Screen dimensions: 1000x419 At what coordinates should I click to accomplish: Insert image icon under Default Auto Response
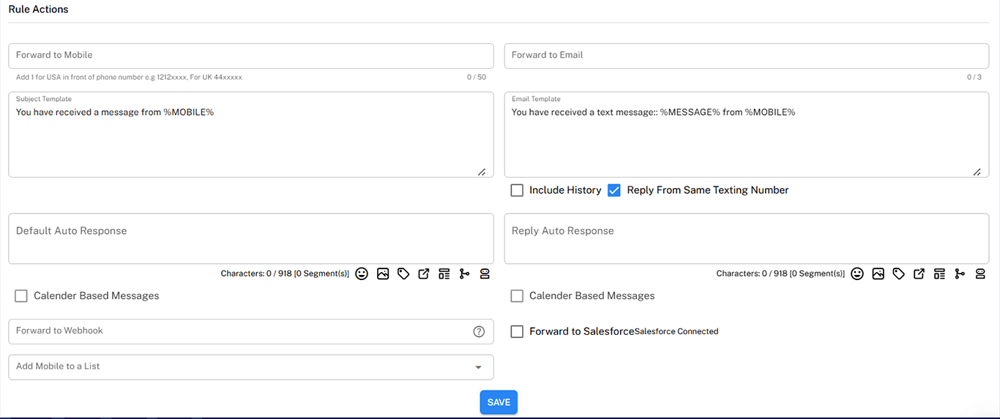[383, 274]
